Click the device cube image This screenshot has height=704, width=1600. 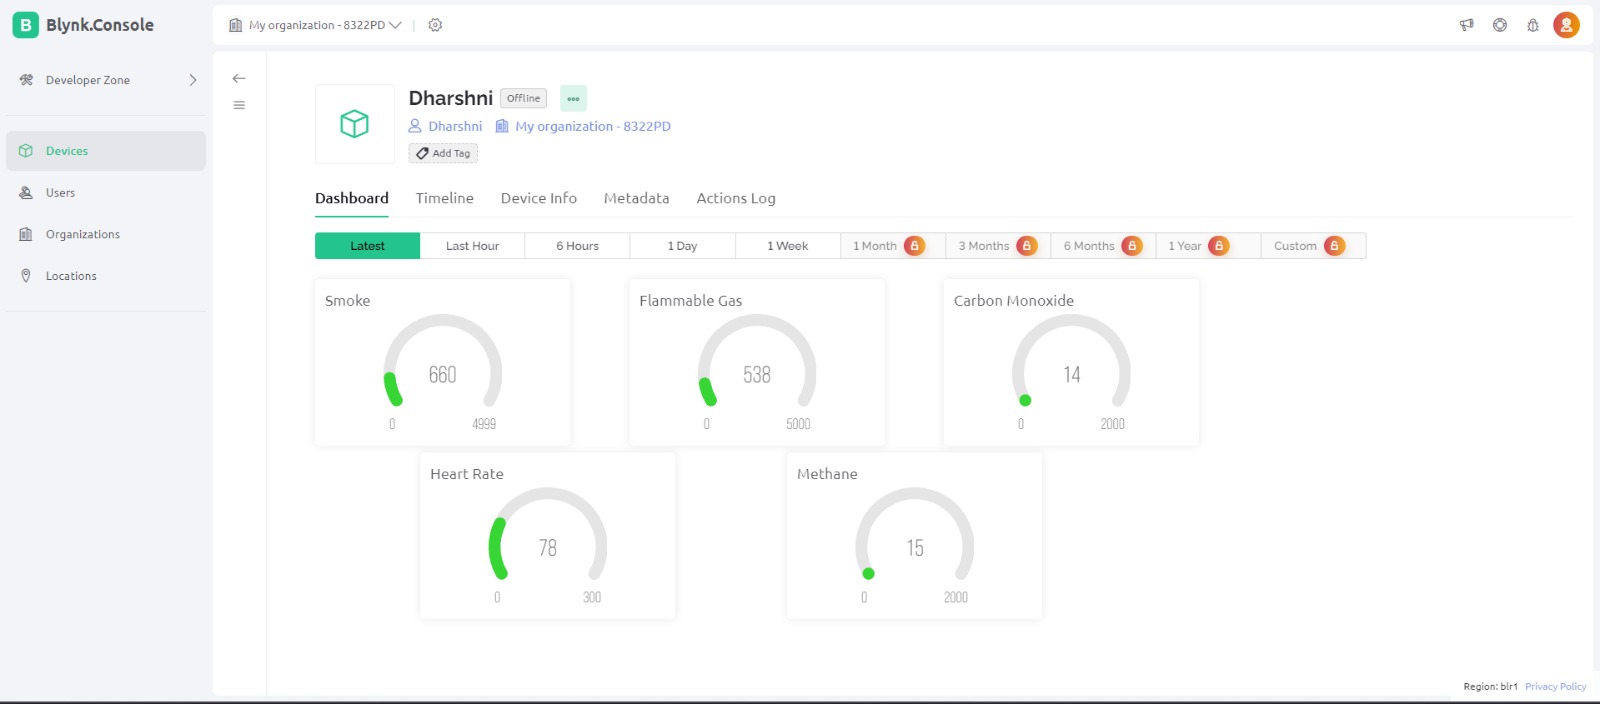click(x=355, y=124)
